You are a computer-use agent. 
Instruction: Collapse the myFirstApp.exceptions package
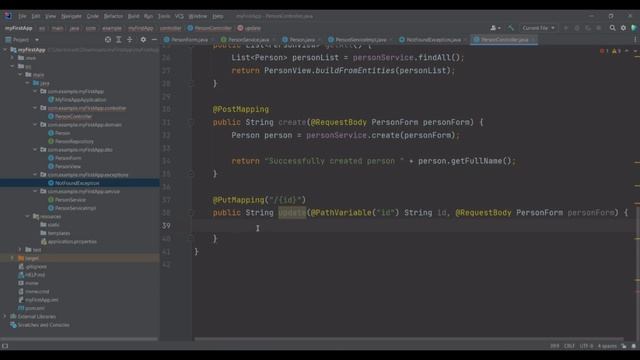35,175
